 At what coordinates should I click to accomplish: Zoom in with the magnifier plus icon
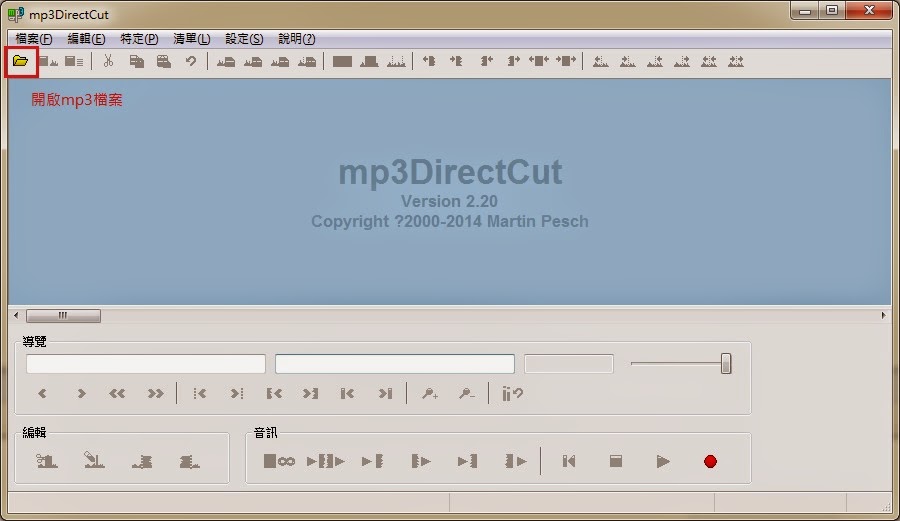click(x=430, y=394)
